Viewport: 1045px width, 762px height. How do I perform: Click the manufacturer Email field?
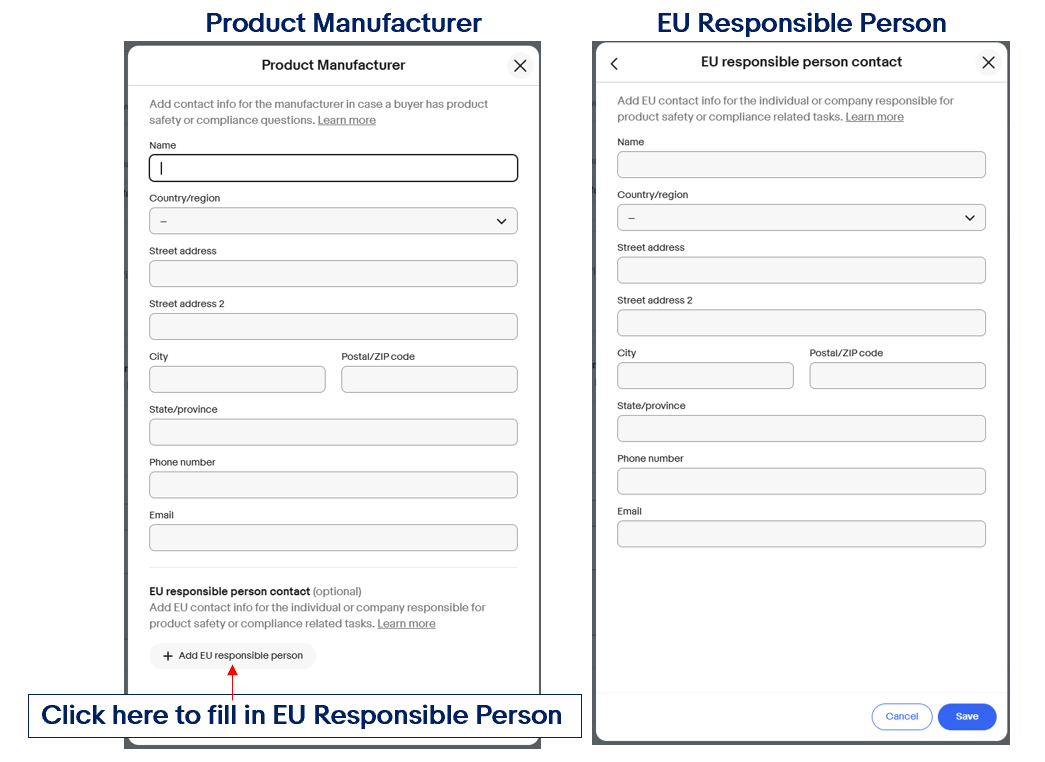pos(333,538)
